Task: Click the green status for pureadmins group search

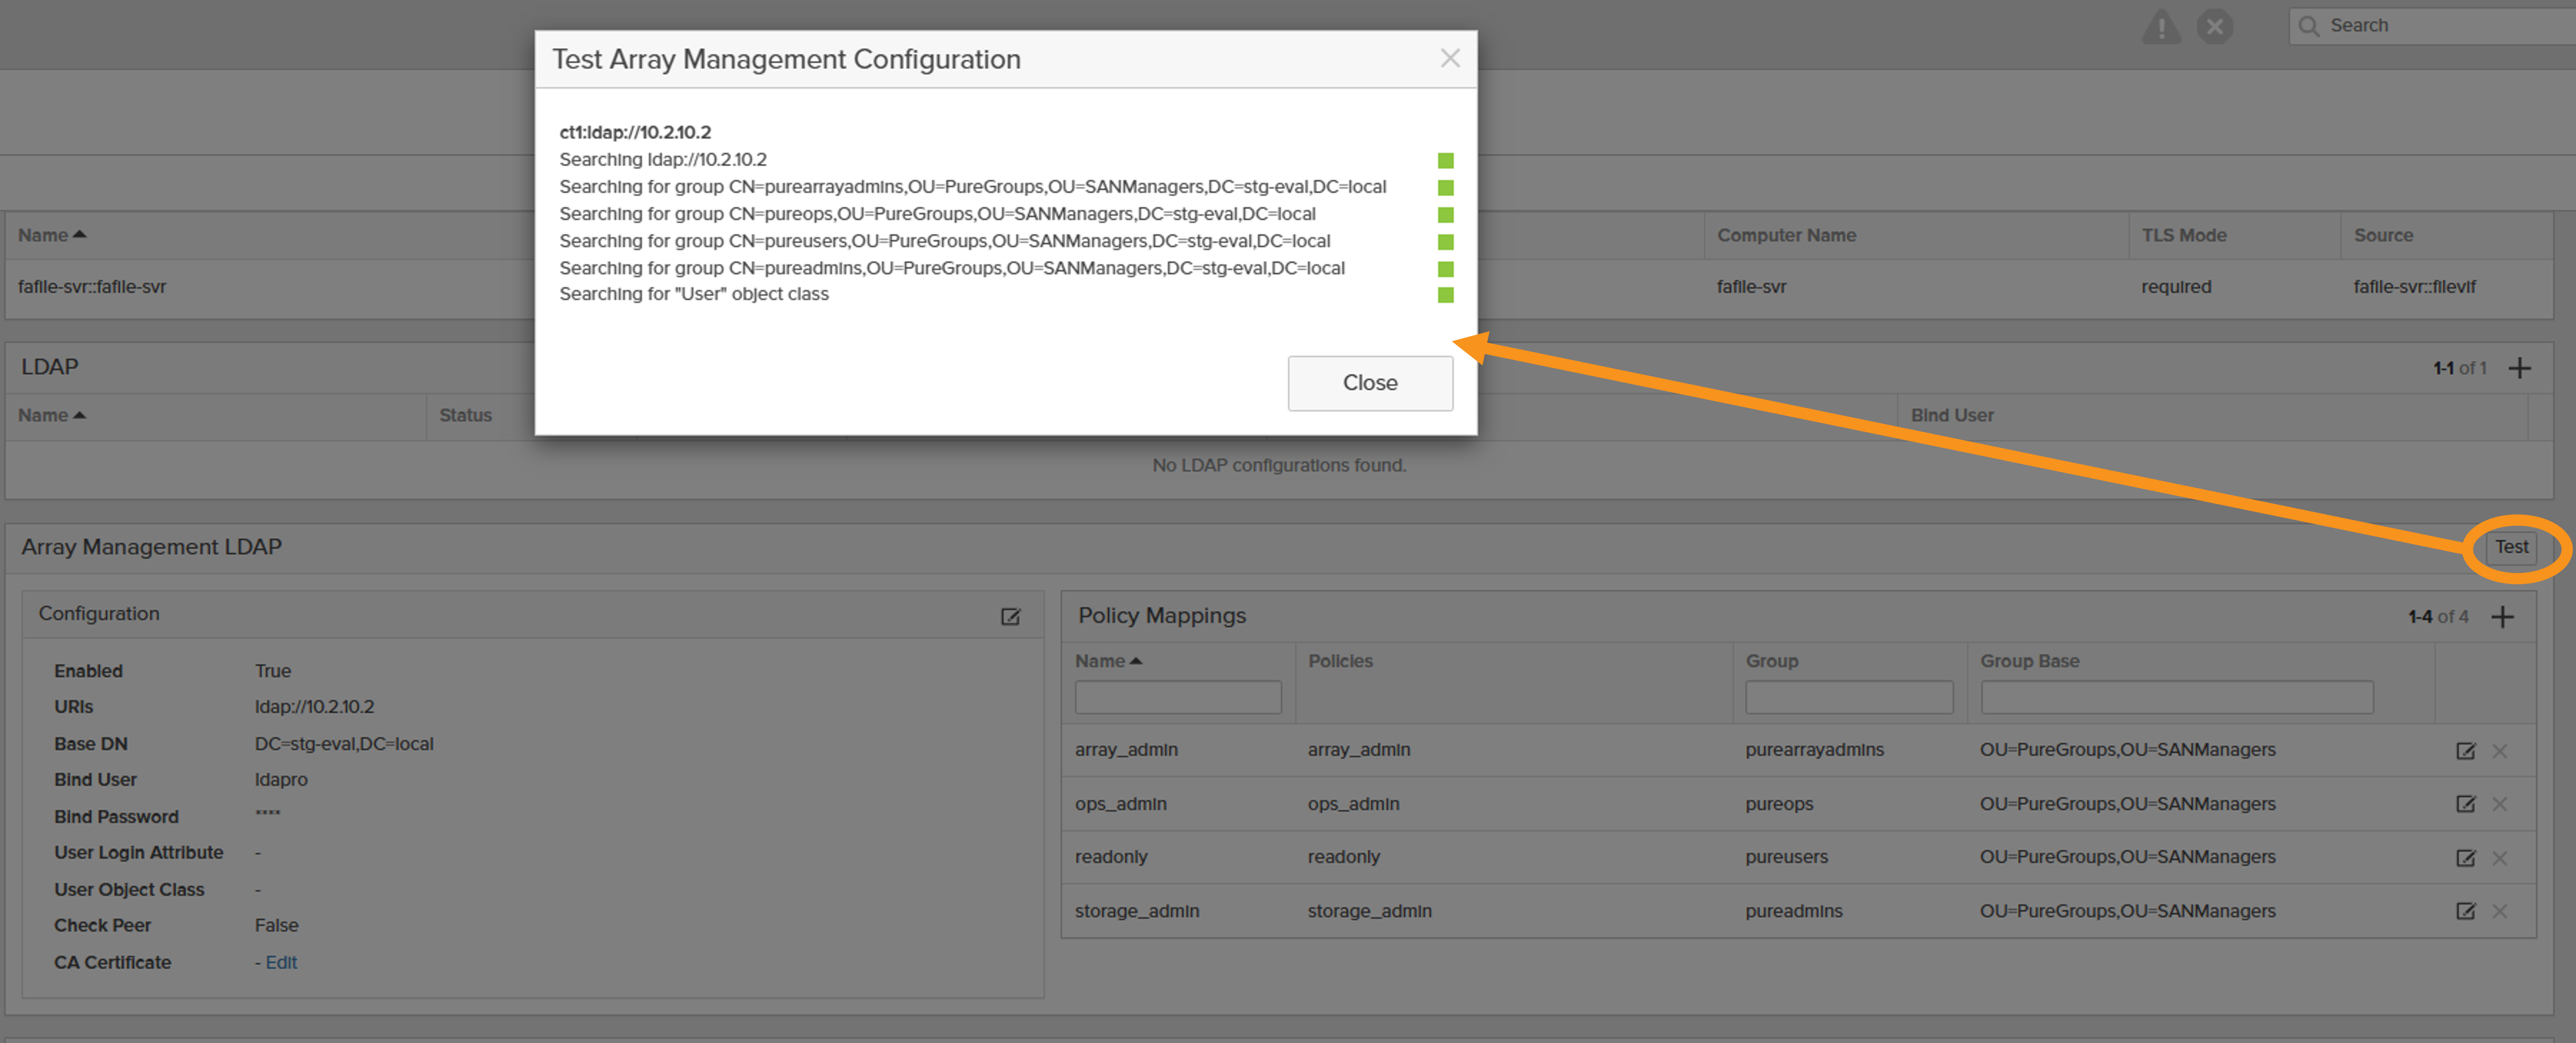Action: [1445, 269]
